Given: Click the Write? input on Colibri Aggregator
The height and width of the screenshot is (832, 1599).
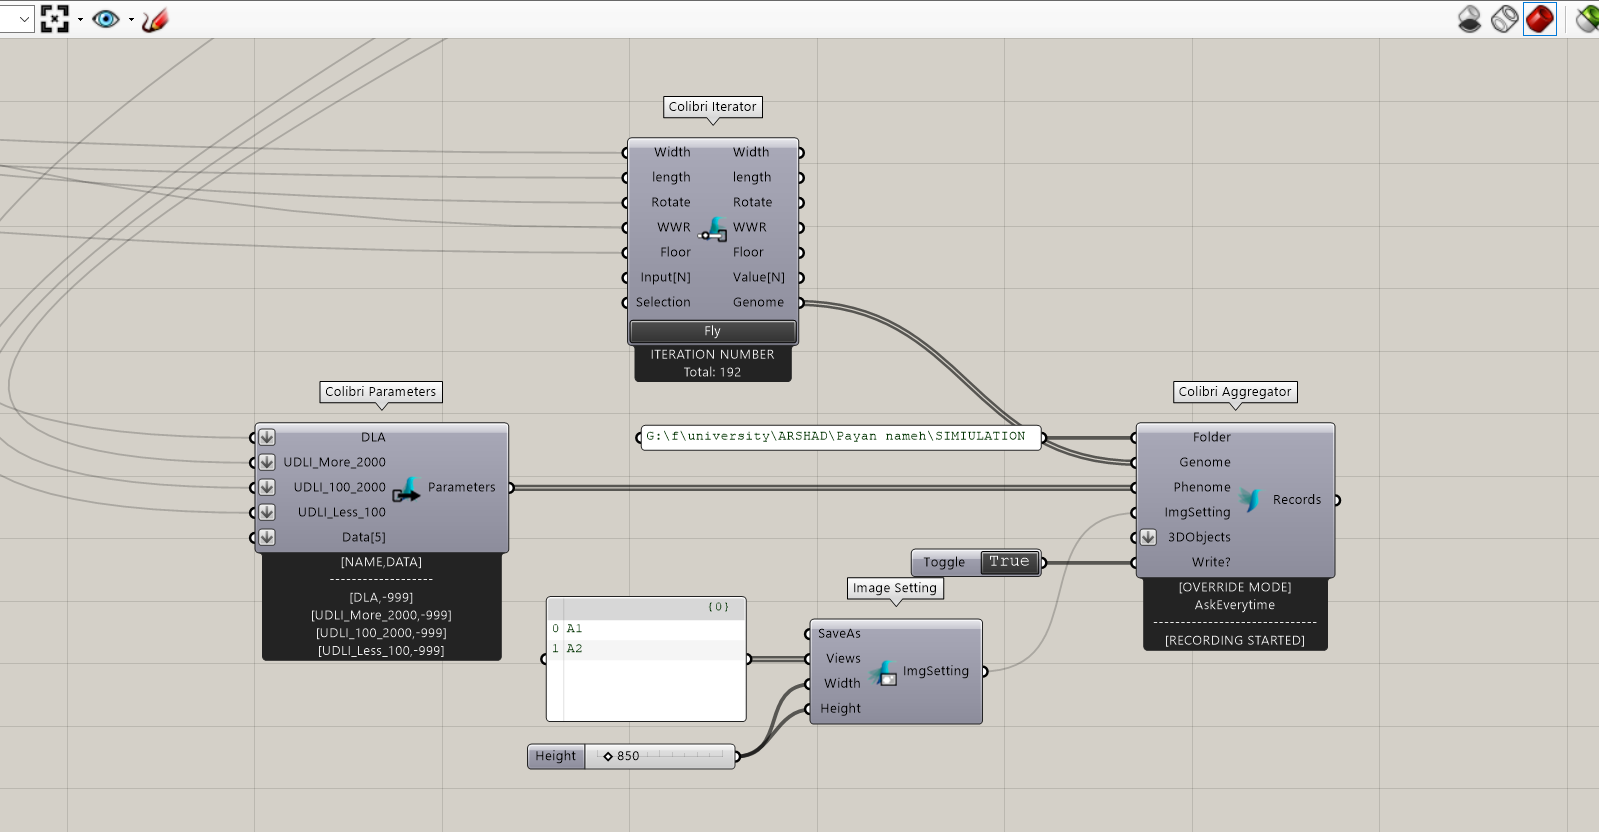Looking at the screenshot, I should tap(1211, 562).
